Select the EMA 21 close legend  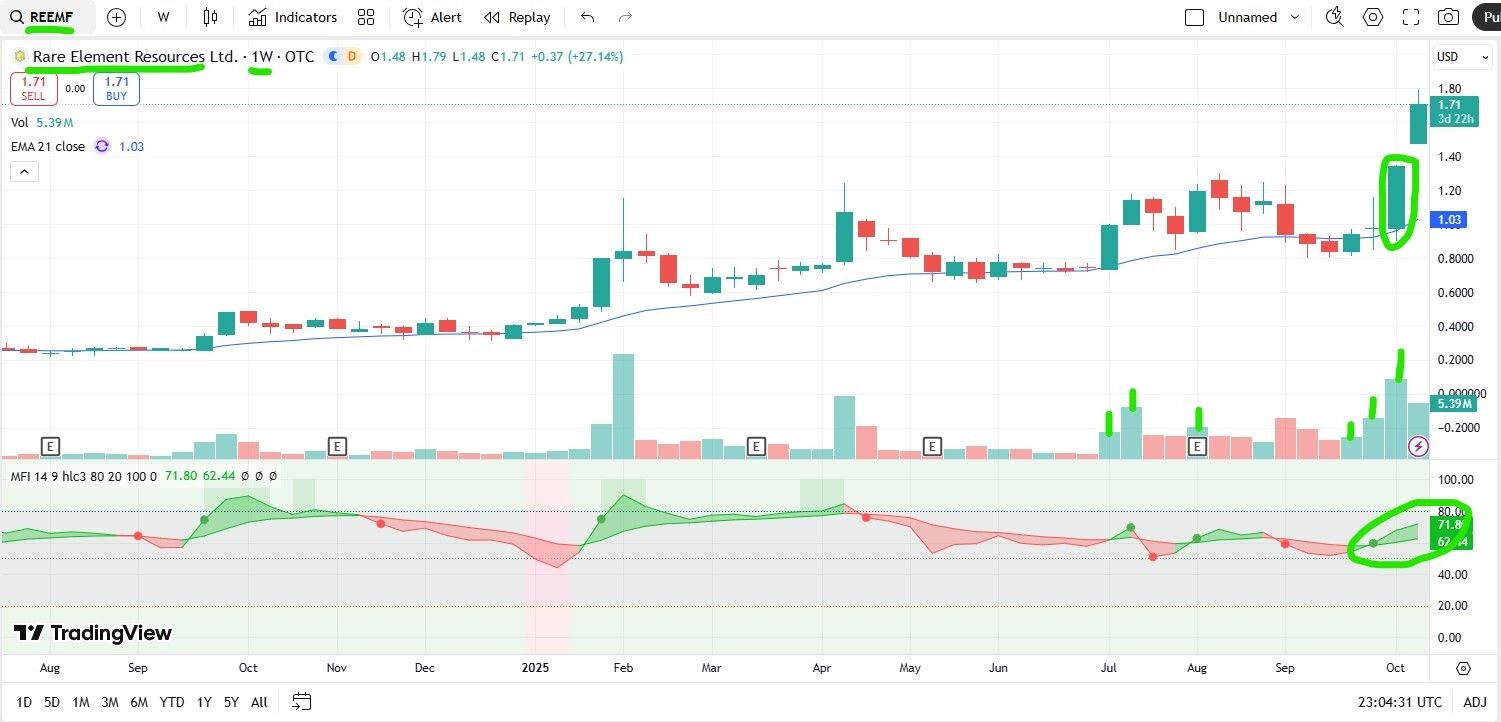pos(48,147)
